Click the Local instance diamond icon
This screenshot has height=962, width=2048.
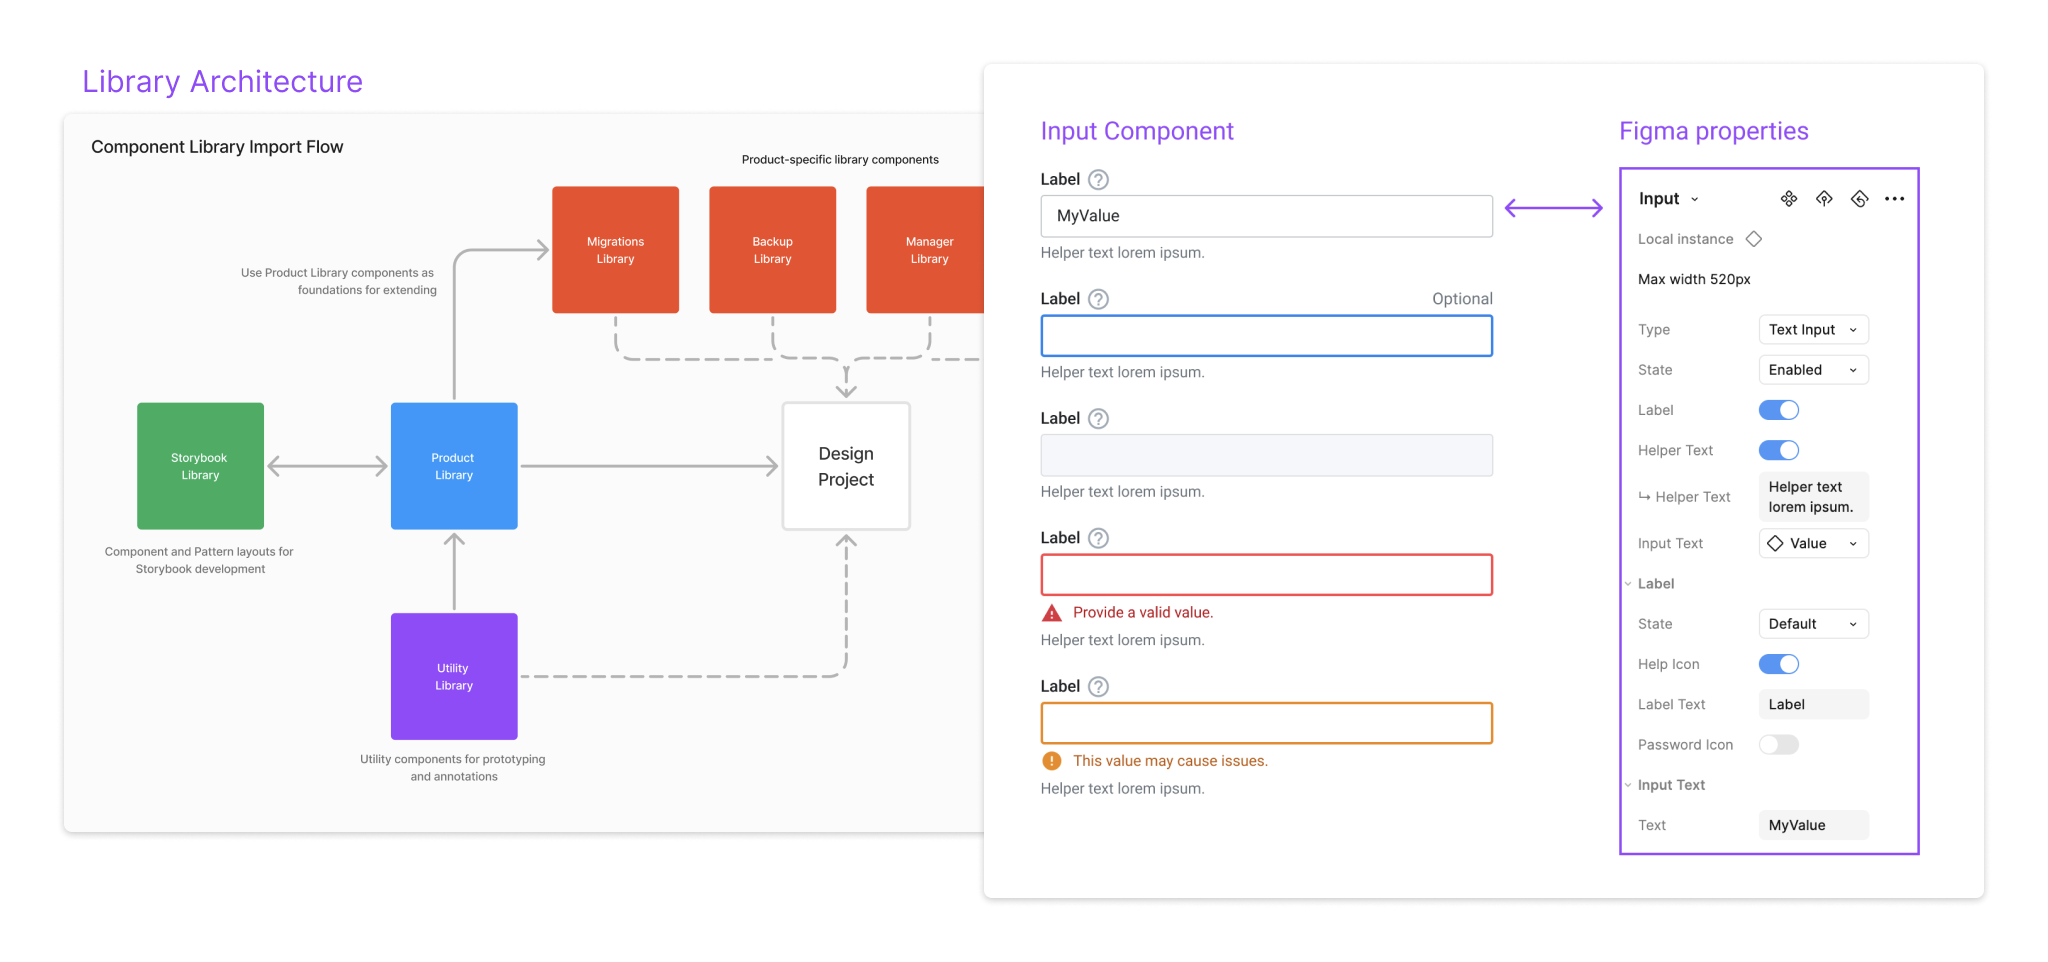point(1753,238)
